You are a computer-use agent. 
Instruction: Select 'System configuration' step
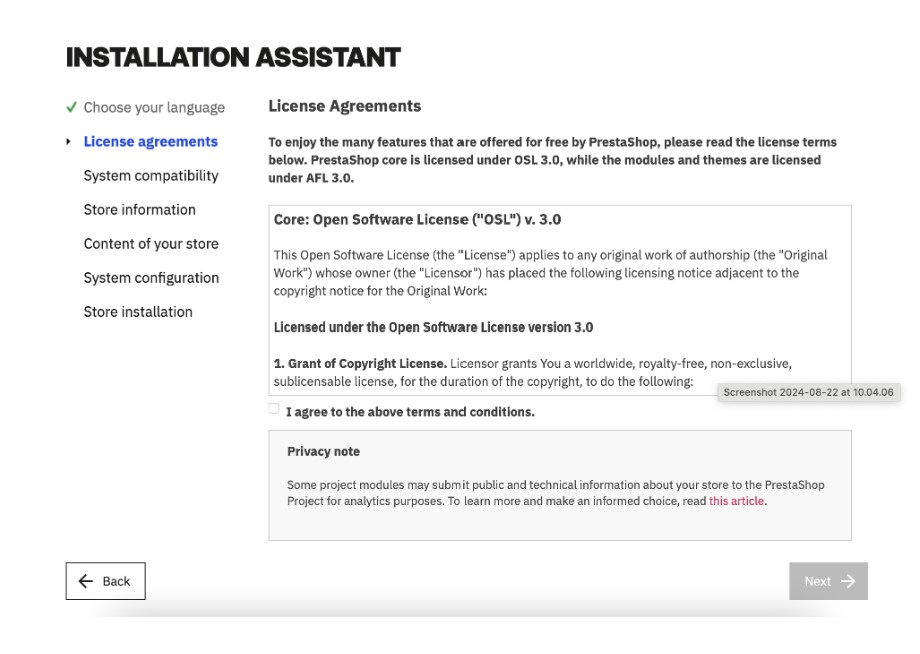tap(151, 277)
